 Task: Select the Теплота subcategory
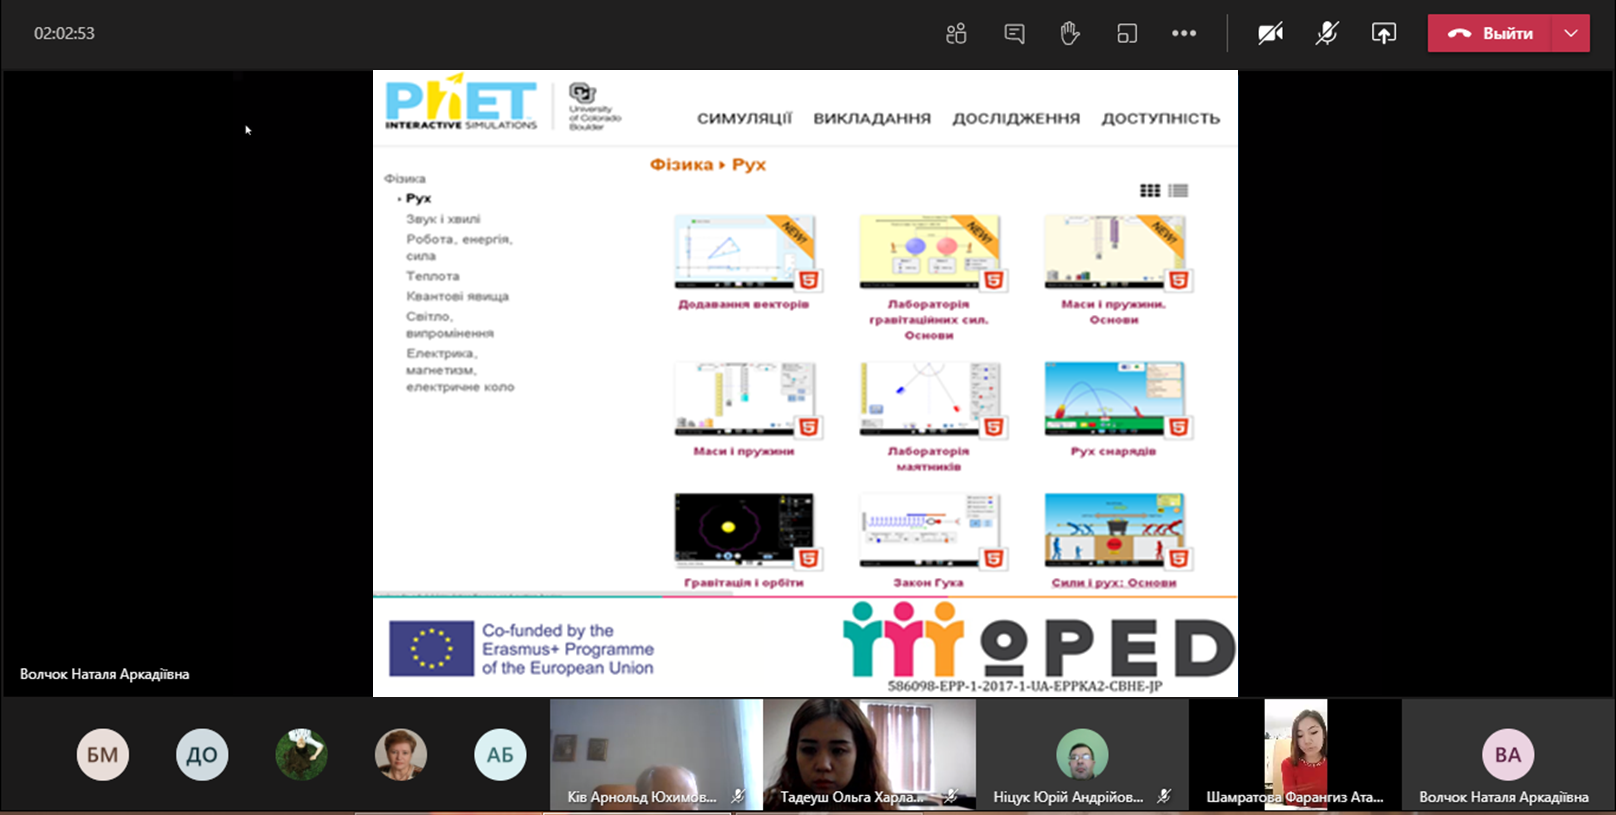(433, 276)
